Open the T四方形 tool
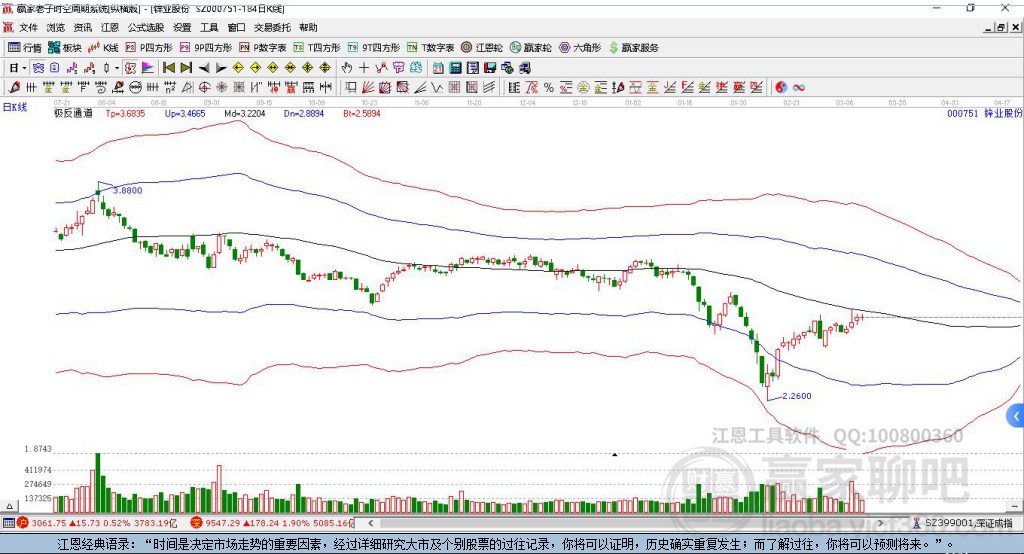Screen dimensions: 1024x554 pos(317,48)
